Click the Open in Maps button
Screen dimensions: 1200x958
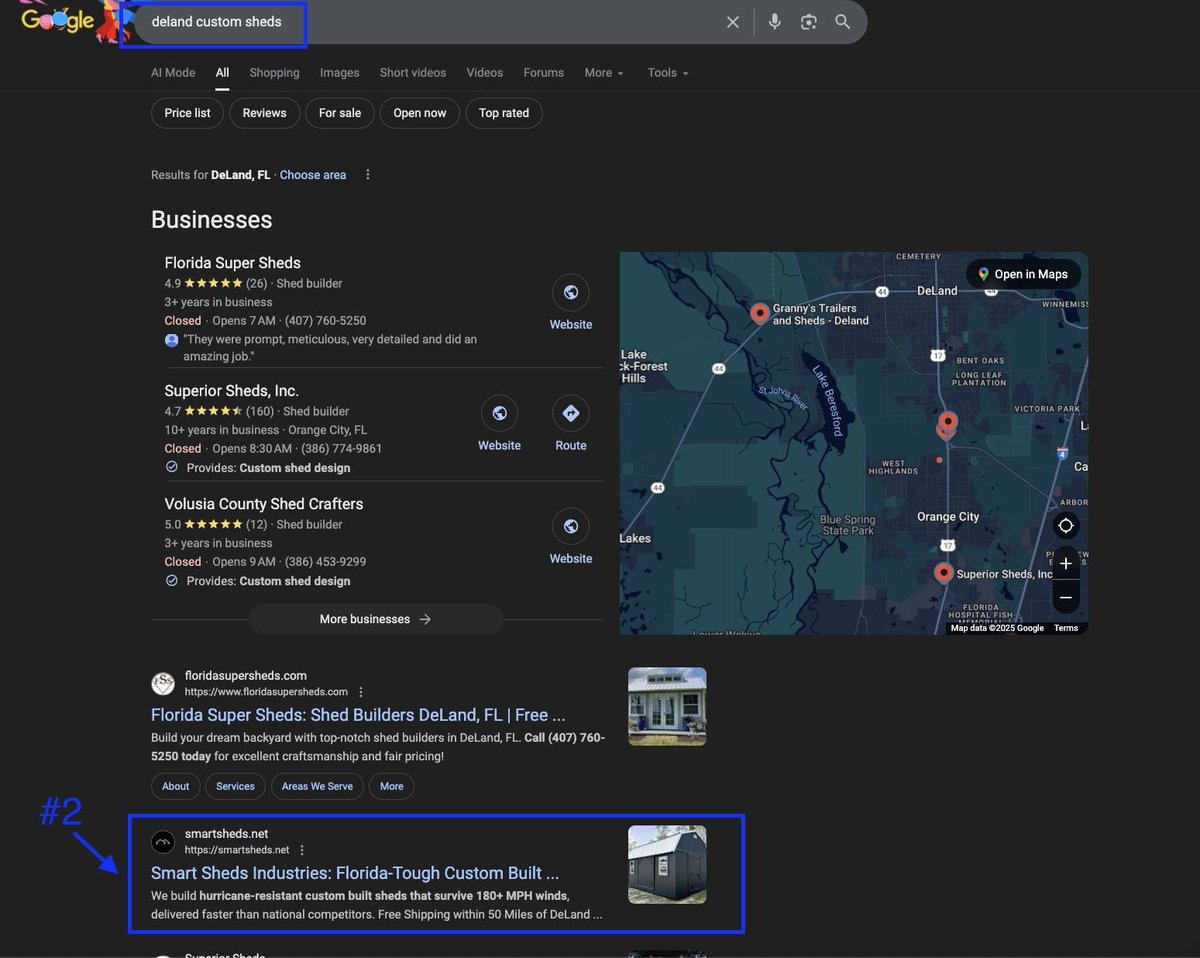[1023, 274]
